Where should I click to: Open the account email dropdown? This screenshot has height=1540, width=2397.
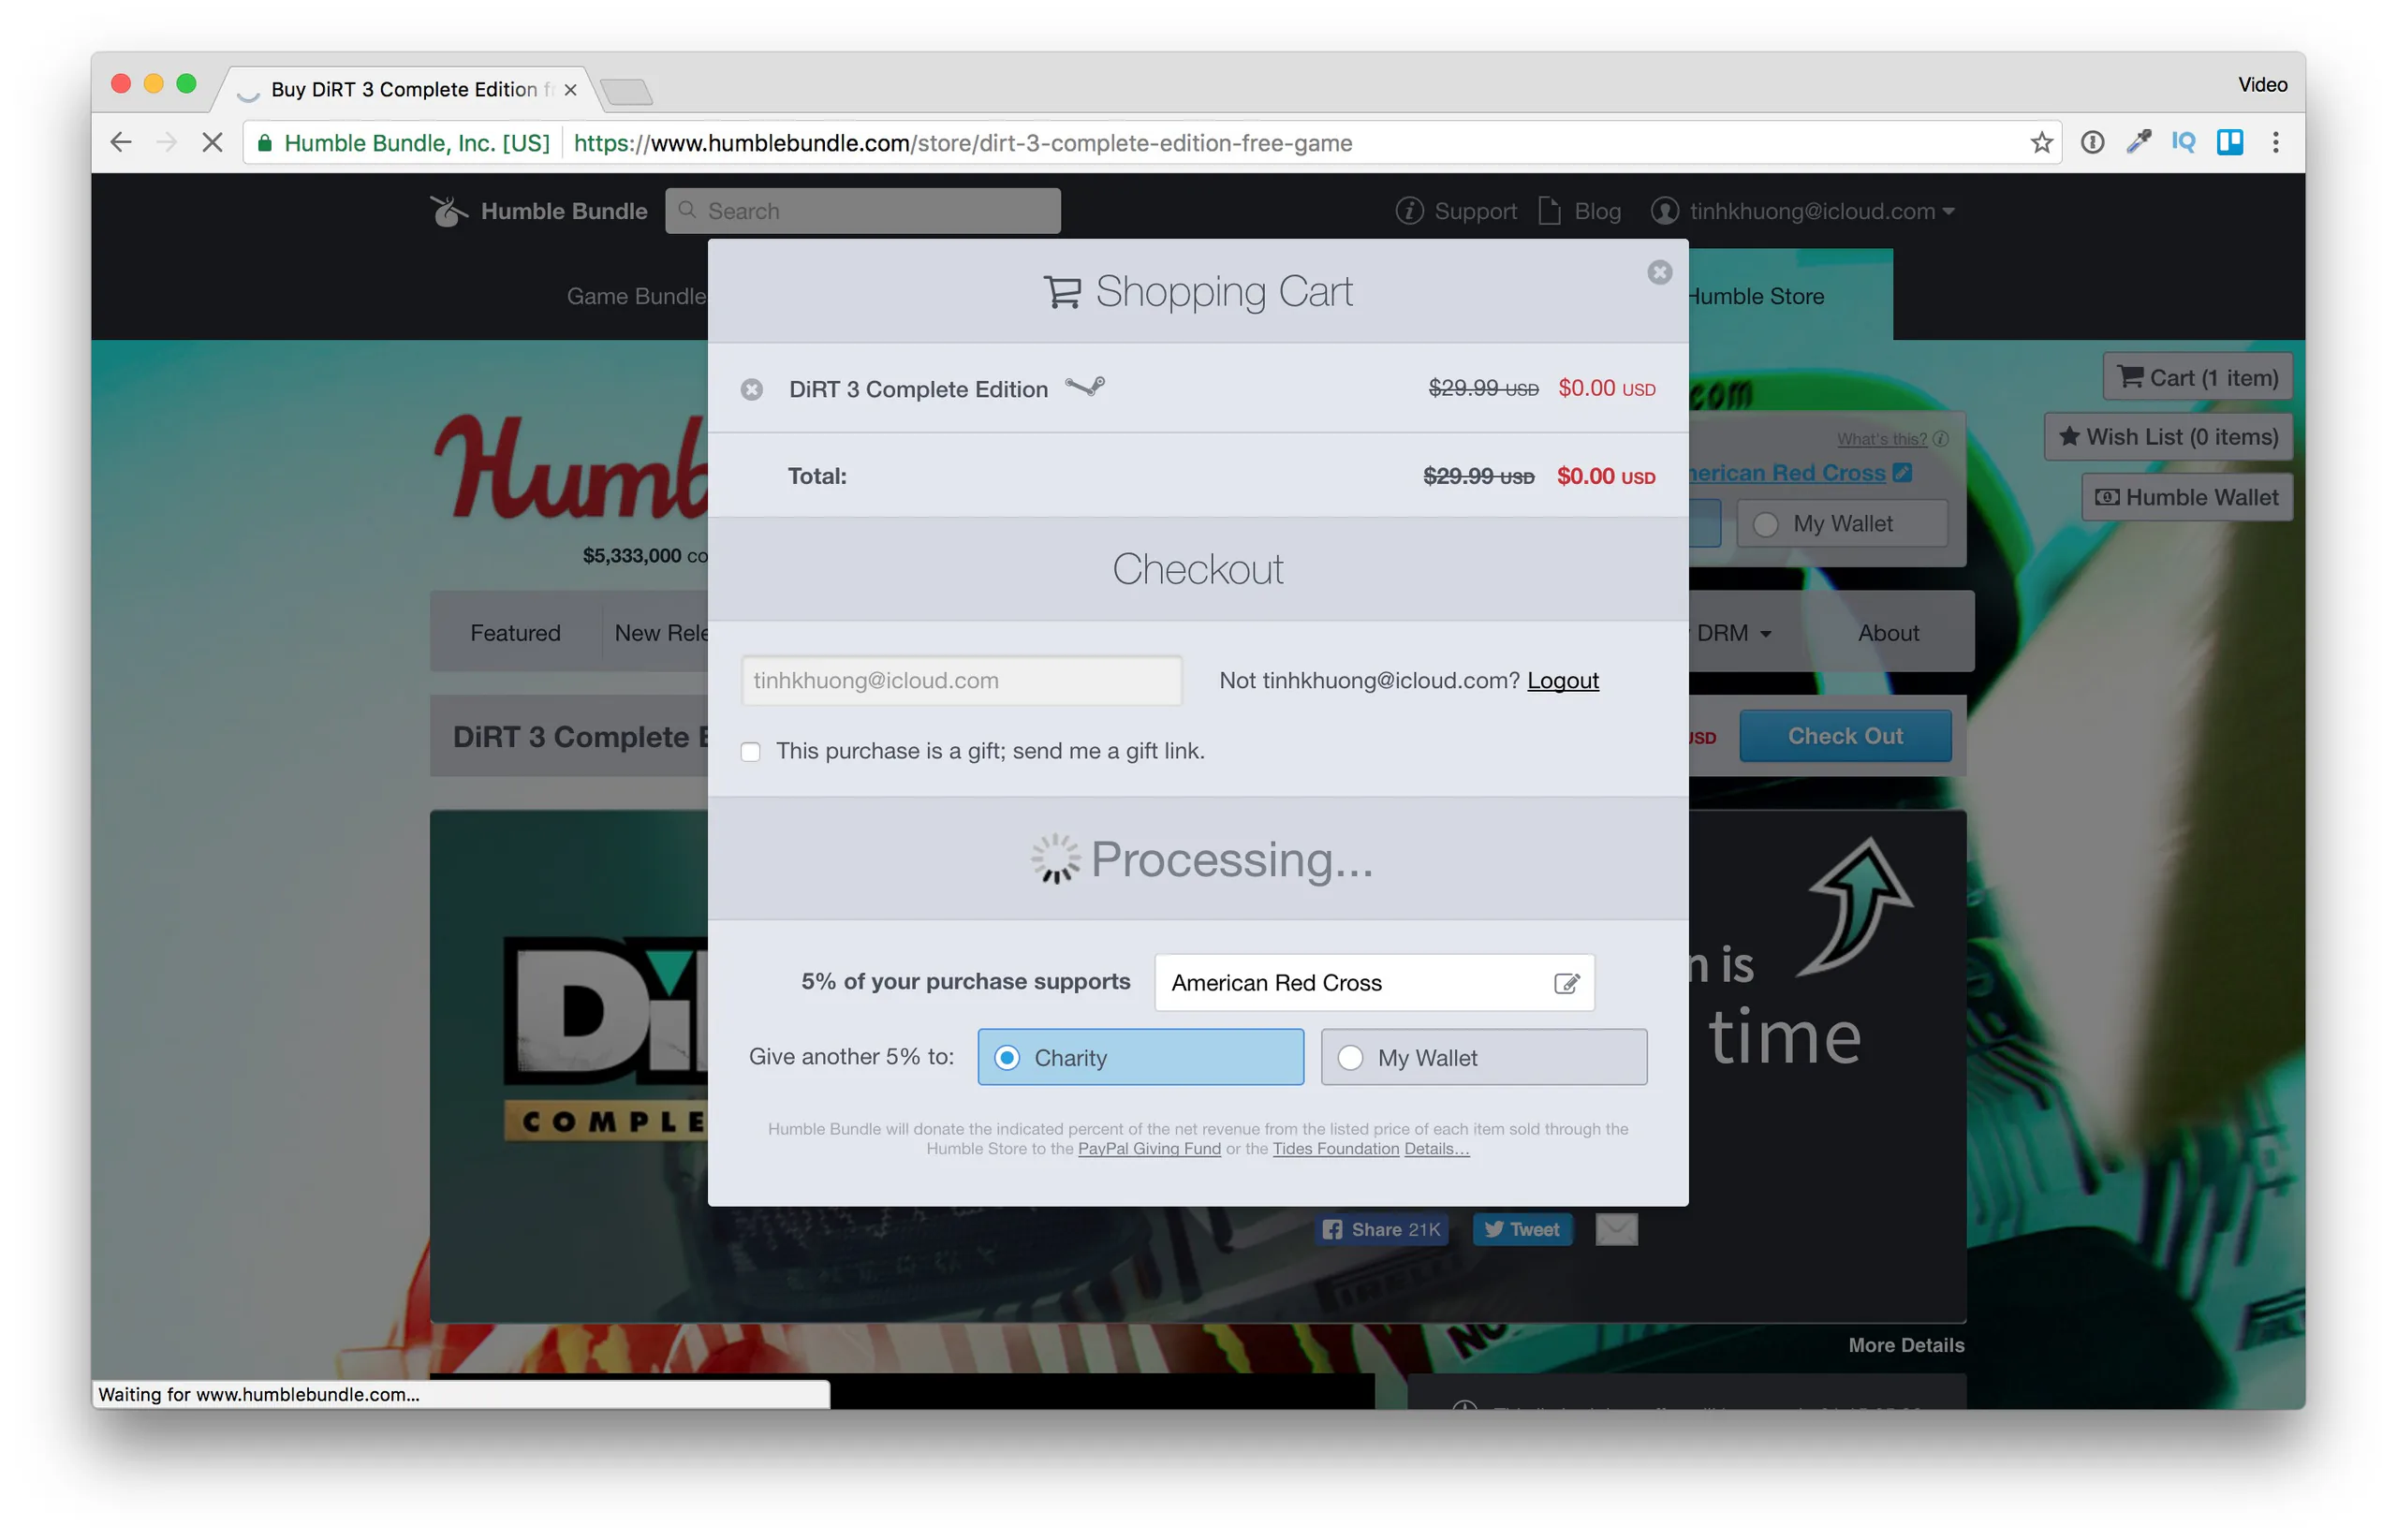click(1803, 211)
